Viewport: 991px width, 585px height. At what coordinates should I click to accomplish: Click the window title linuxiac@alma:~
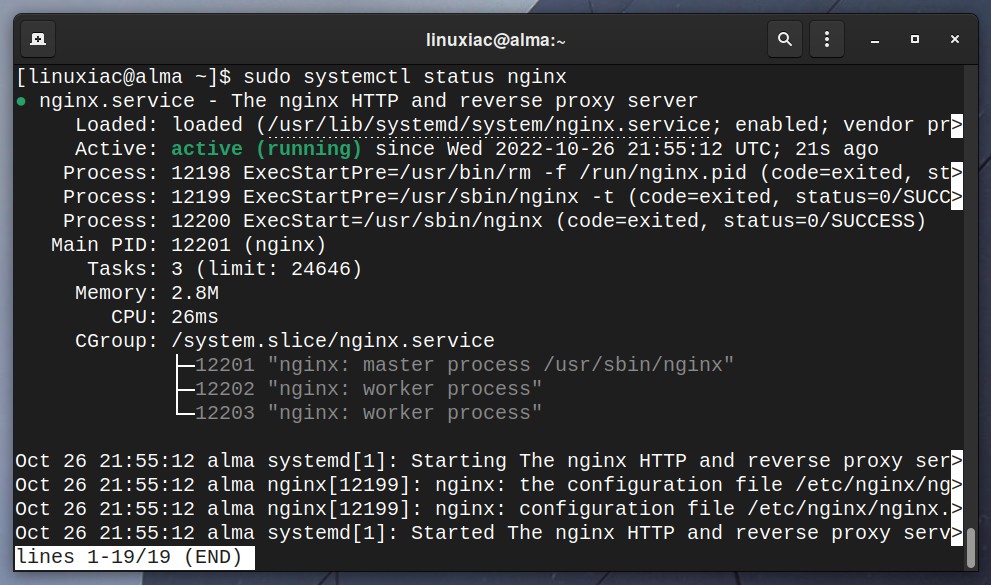click(x=496, y=40)
